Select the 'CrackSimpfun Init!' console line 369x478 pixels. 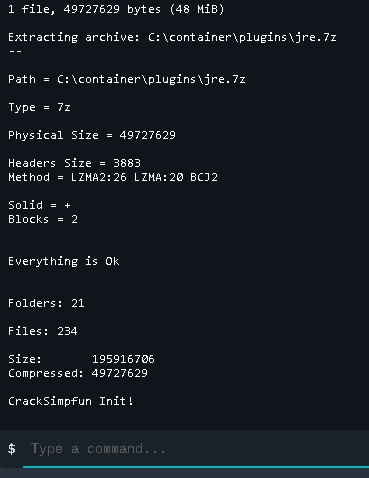71,401
